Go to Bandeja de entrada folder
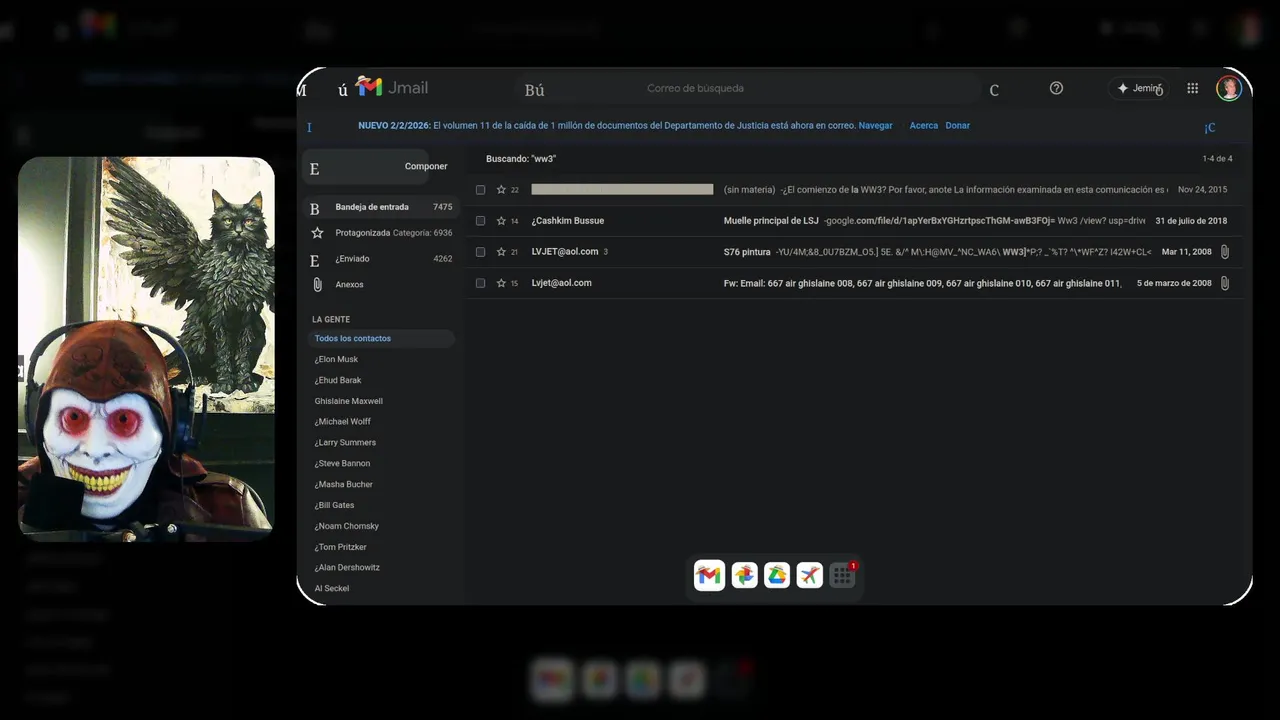 [x=380, y=207]
